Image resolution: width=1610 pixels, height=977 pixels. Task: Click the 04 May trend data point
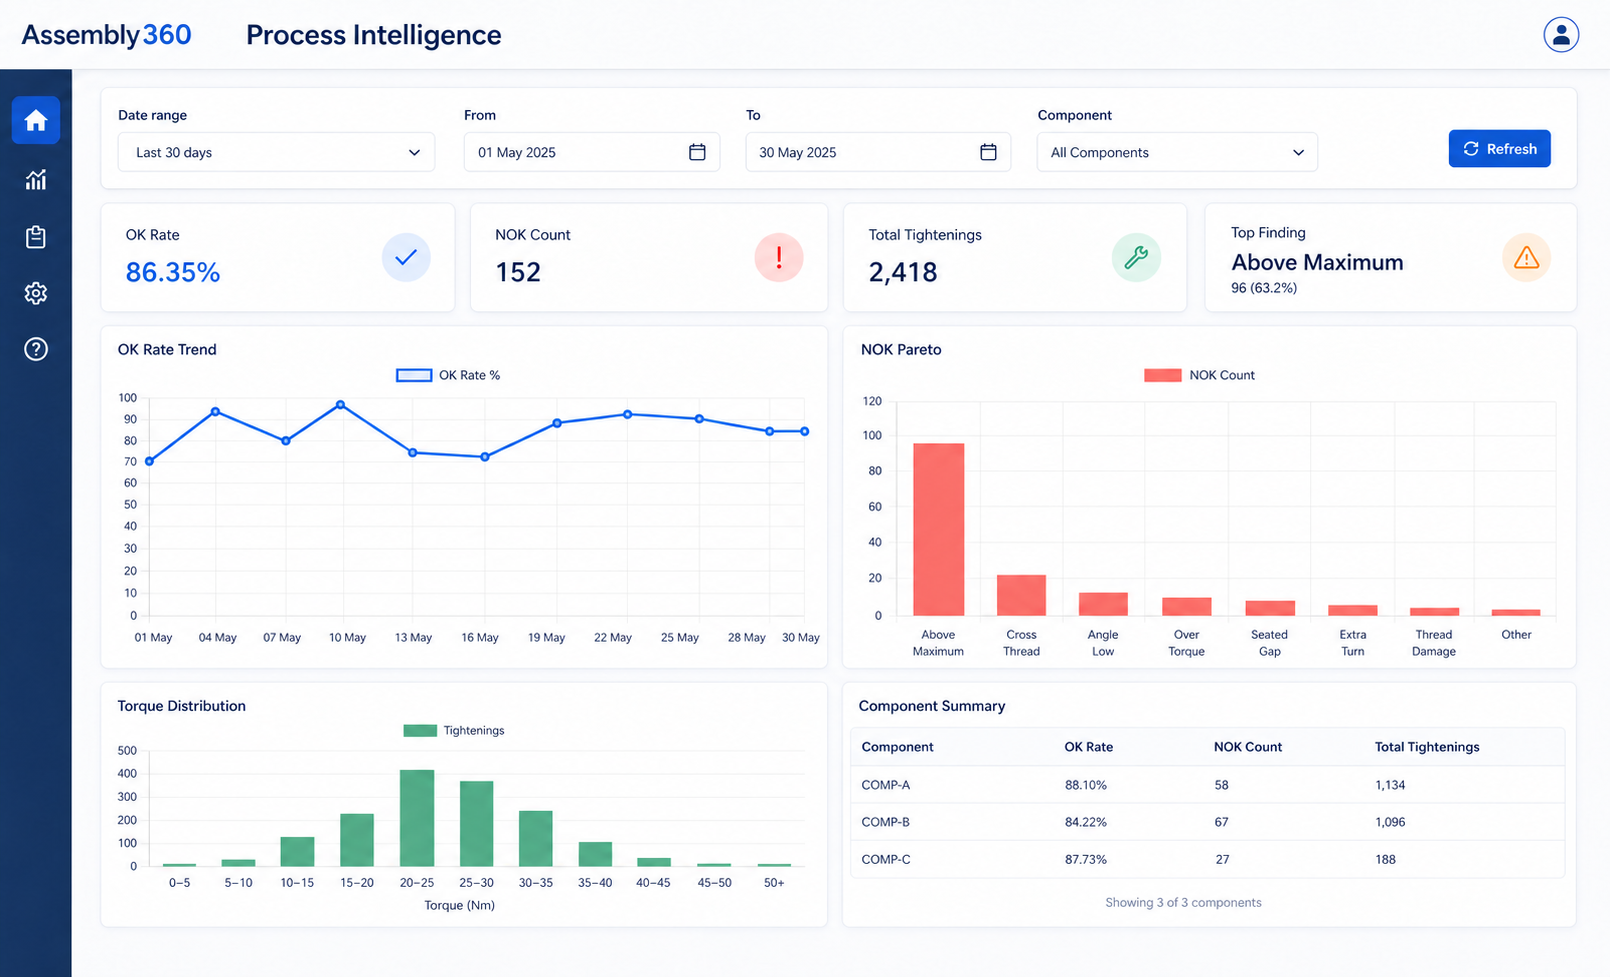point(216,412)
